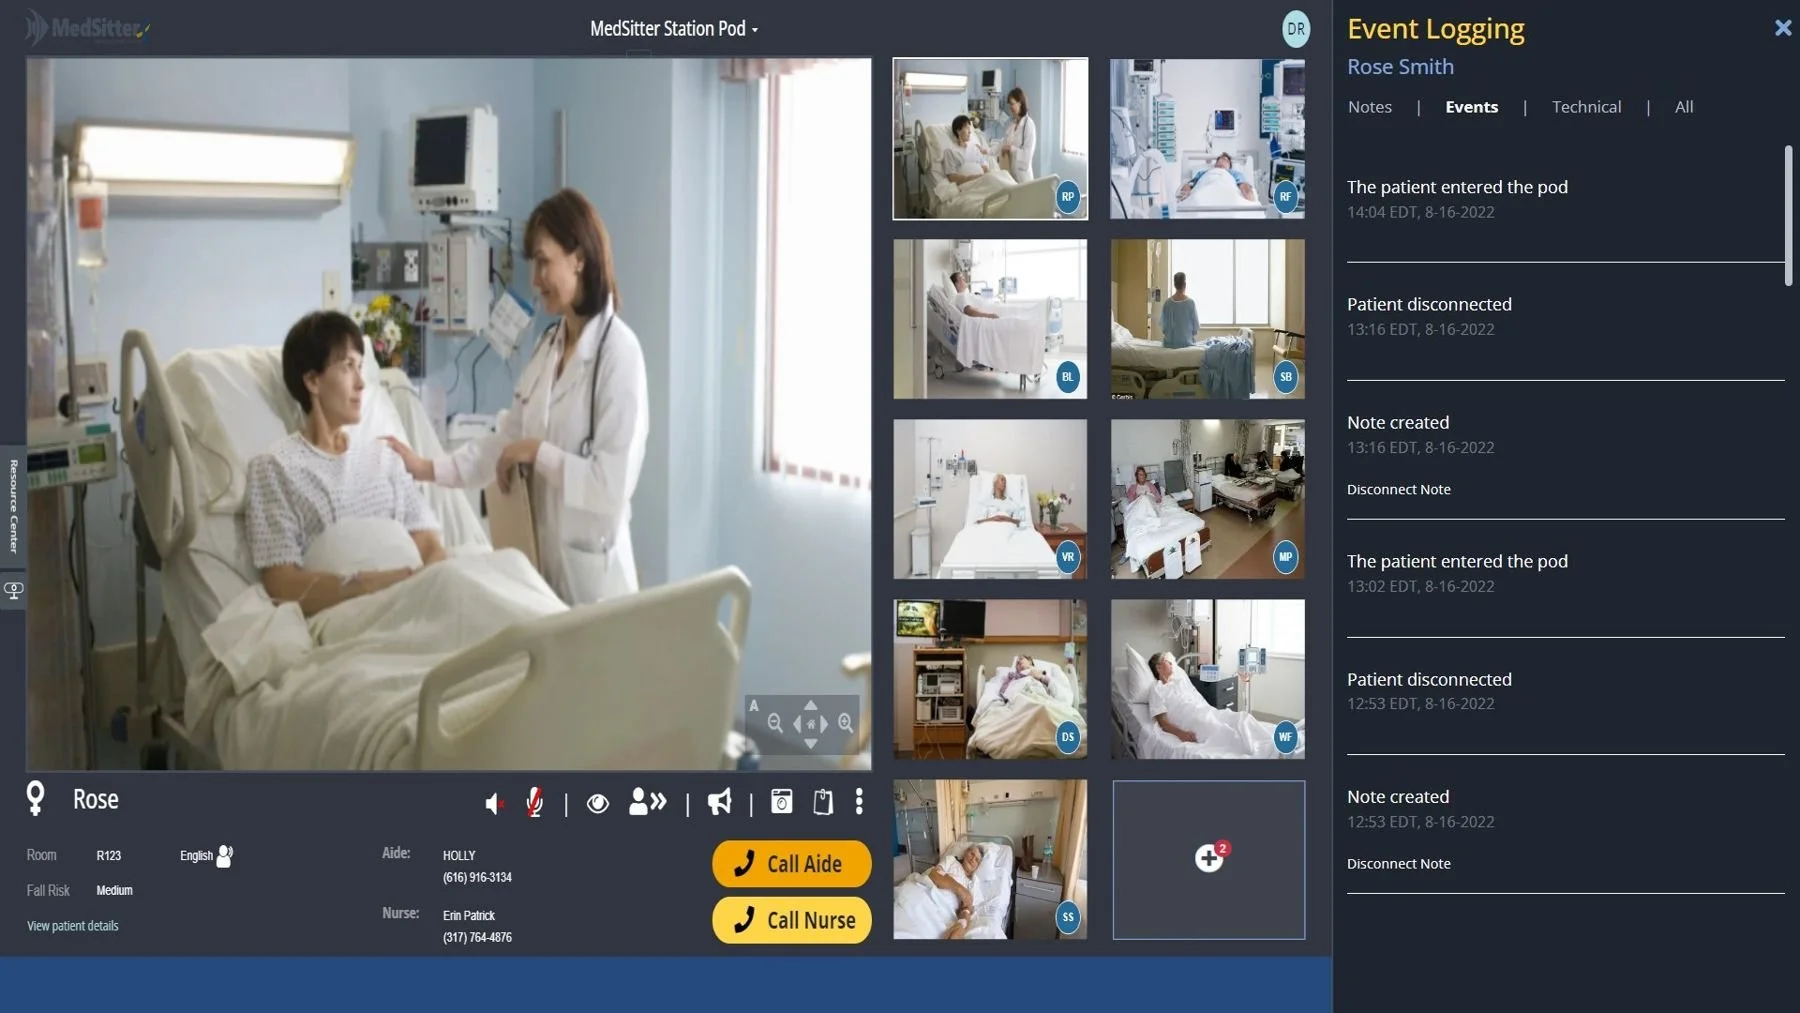This screenshot has height=1013, width=1800.
Task: Pan the camera down
Action: click(811, 743)
